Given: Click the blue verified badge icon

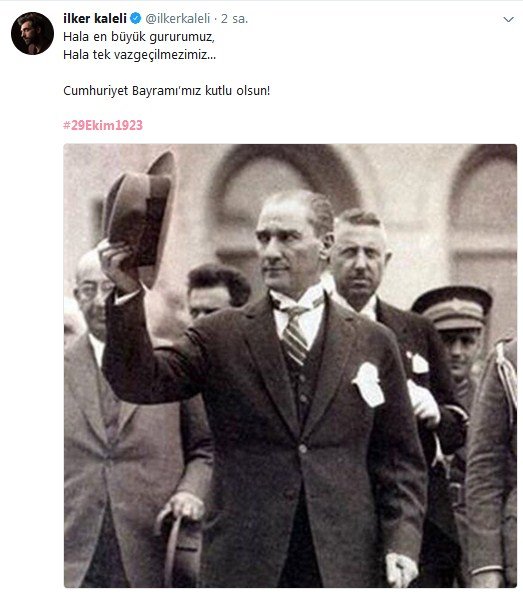Looking at the screenshot, I should [136, 18].
